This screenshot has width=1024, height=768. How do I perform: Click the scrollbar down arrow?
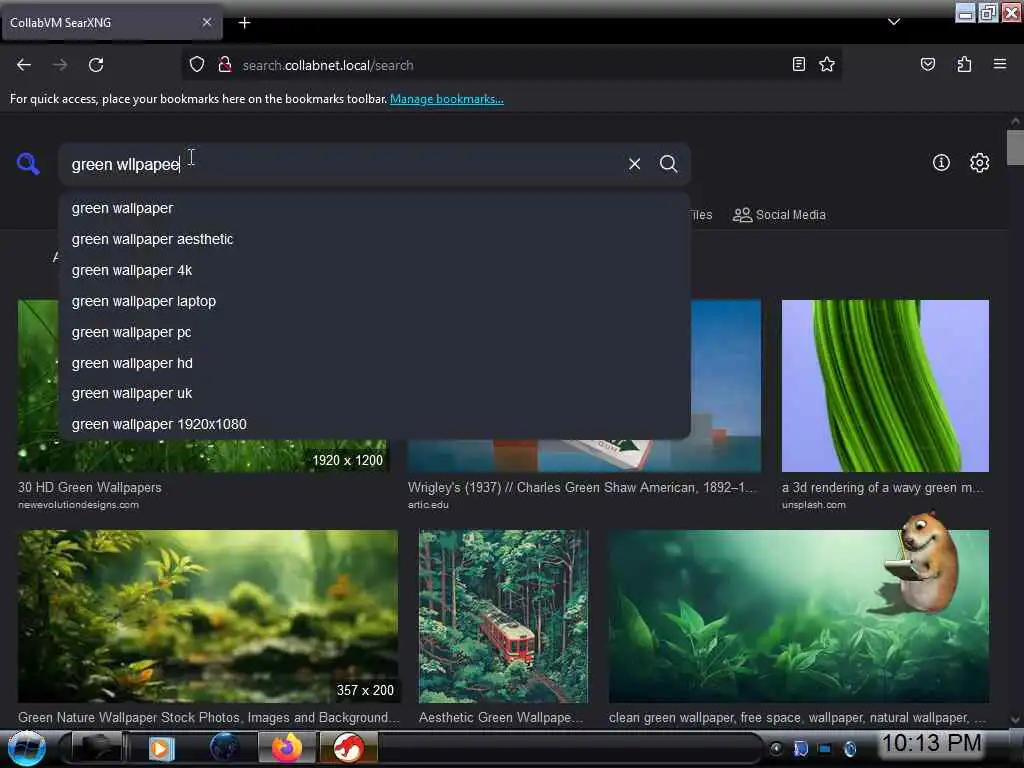pos(1015,720)
